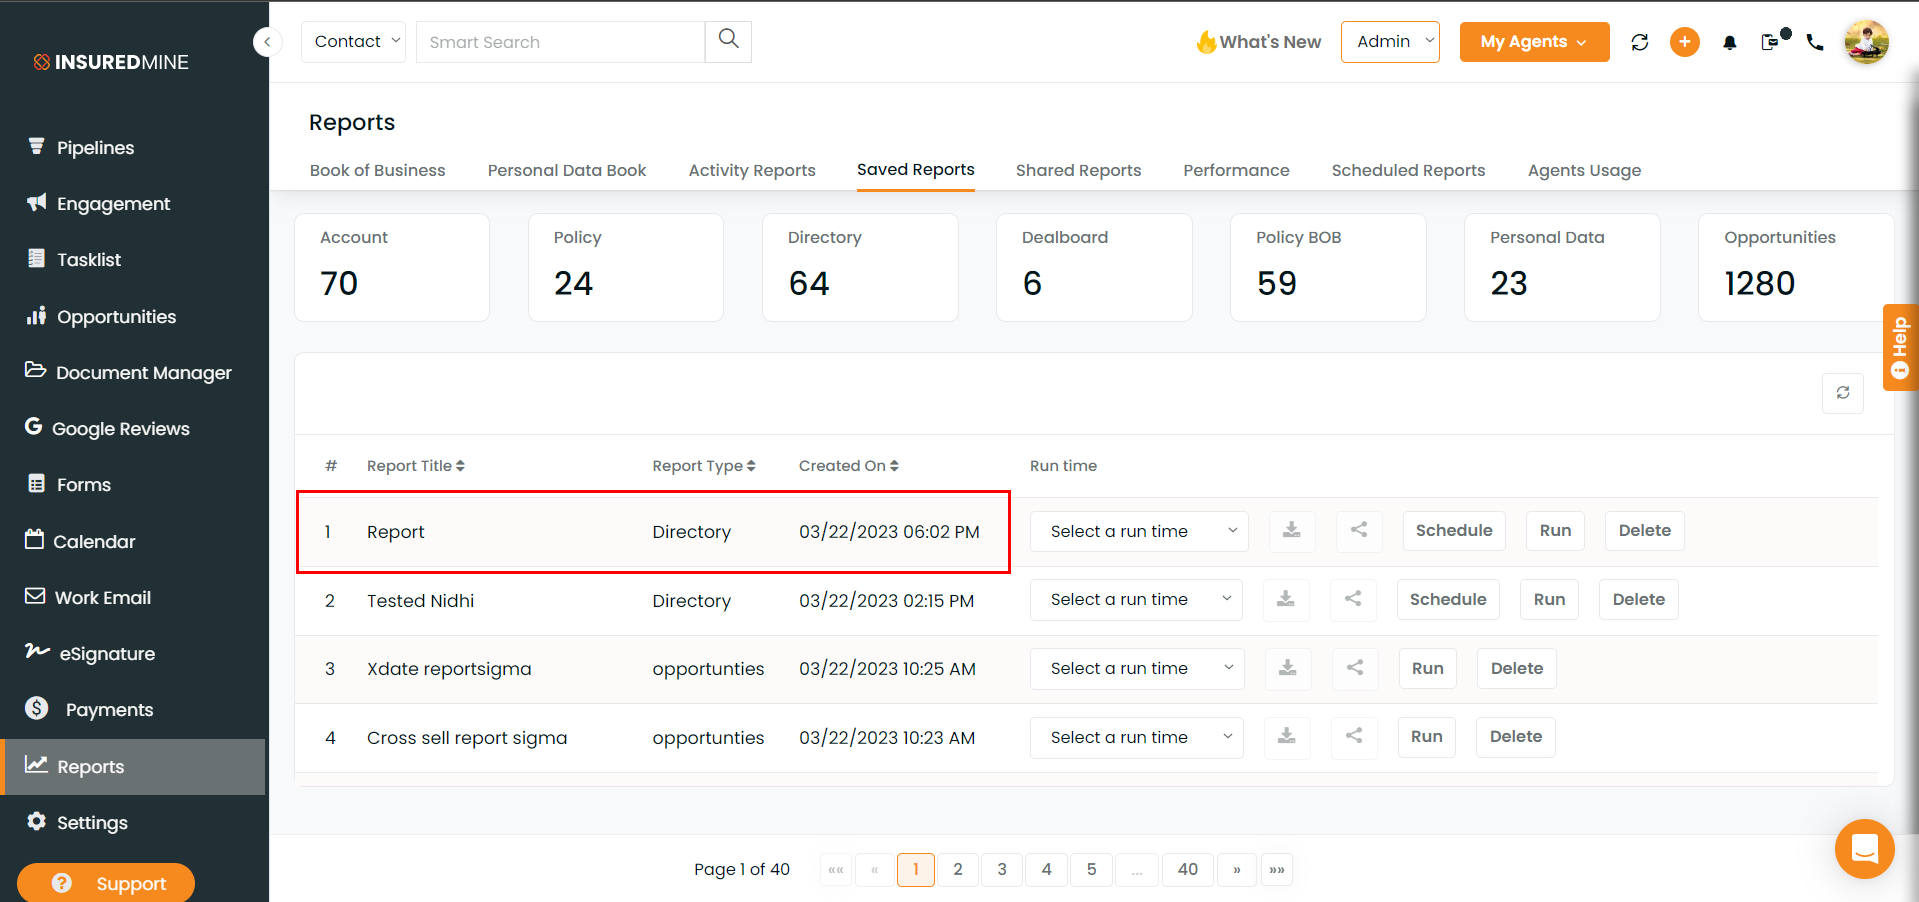Open the Contact search type dropdown
This screenshot has width=1919, height=902.
point(353,42)
